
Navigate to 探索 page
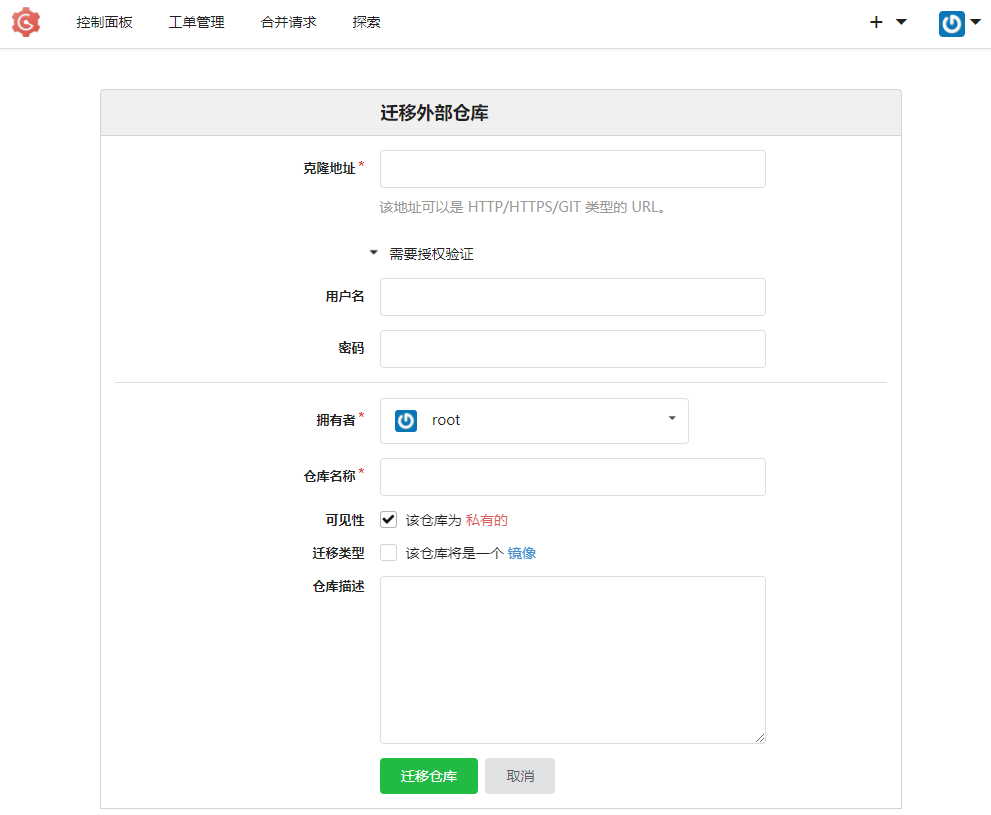pyautogui.click(x=366, y=22)
